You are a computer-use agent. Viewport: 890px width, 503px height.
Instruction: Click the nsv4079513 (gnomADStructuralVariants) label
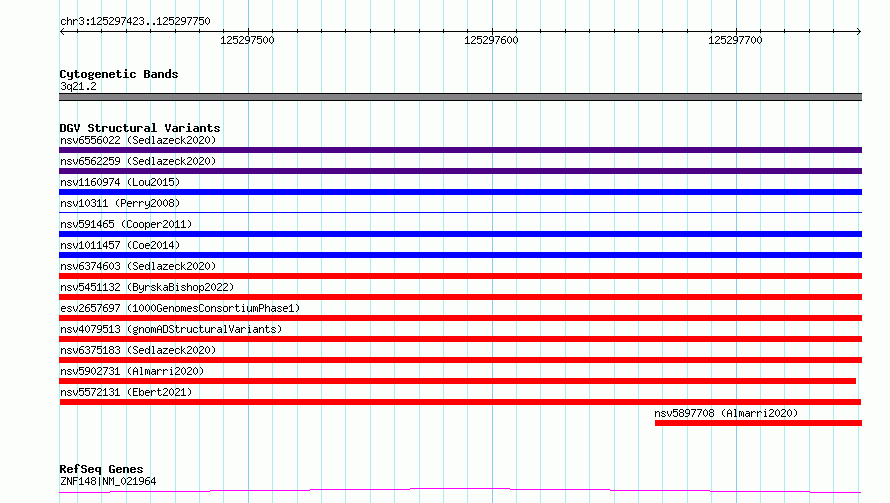pos(171,329)
